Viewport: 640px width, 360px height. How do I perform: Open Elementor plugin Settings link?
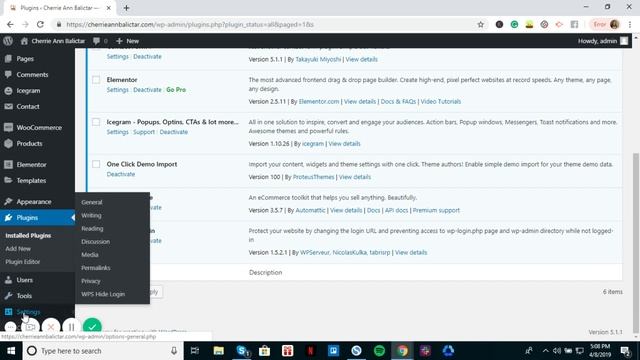[x=118, y=90]
